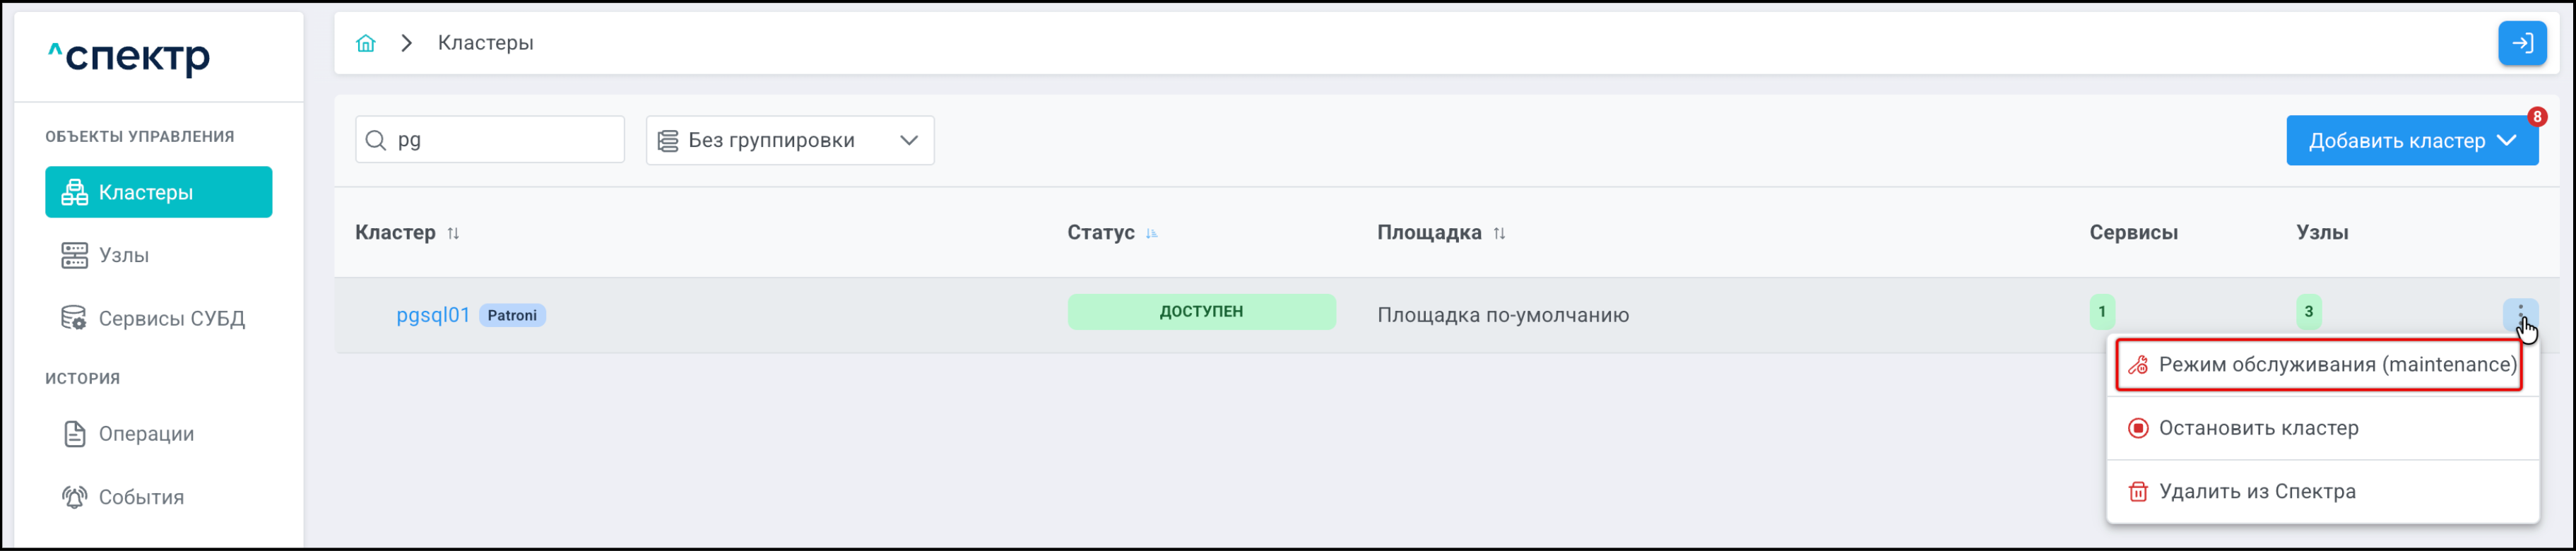The height and width of the screenshot is (551, 2576).
Task: Click the logout icon button
Action: pos(2521,43)
